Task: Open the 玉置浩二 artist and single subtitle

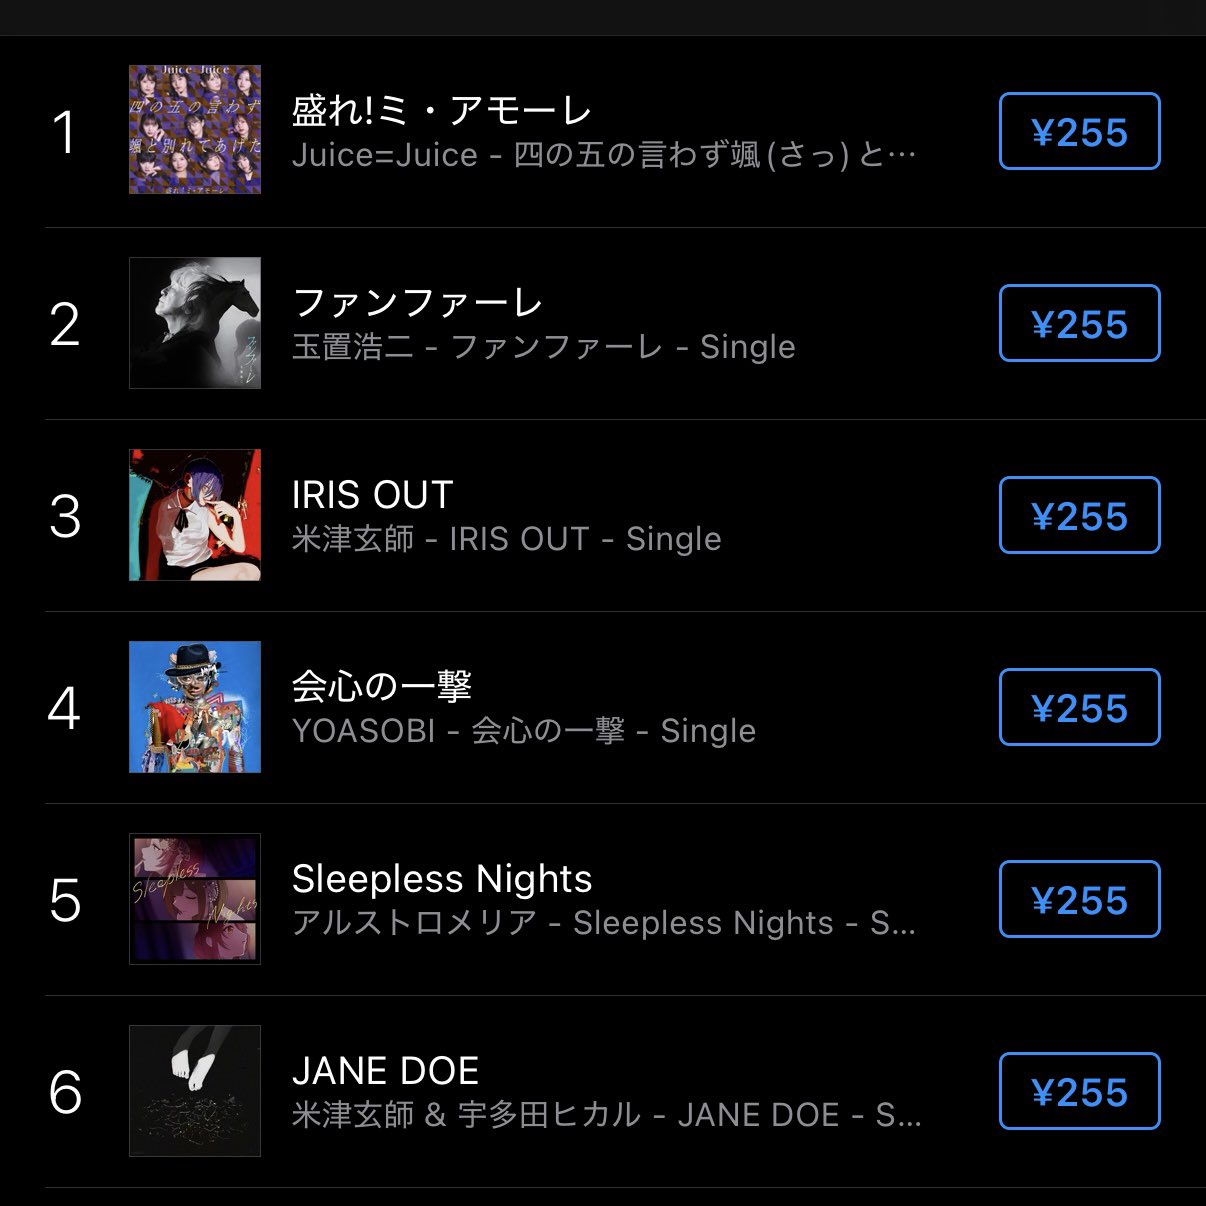Action: point(543,347)
